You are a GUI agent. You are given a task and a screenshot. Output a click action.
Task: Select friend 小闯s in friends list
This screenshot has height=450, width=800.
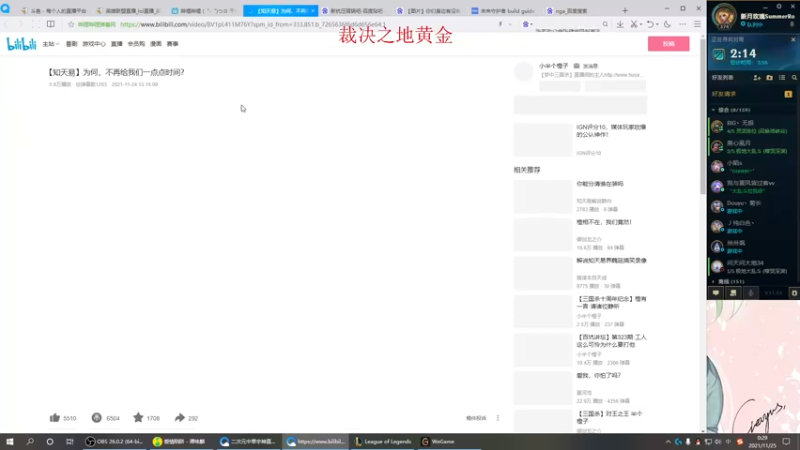[752, 166]
